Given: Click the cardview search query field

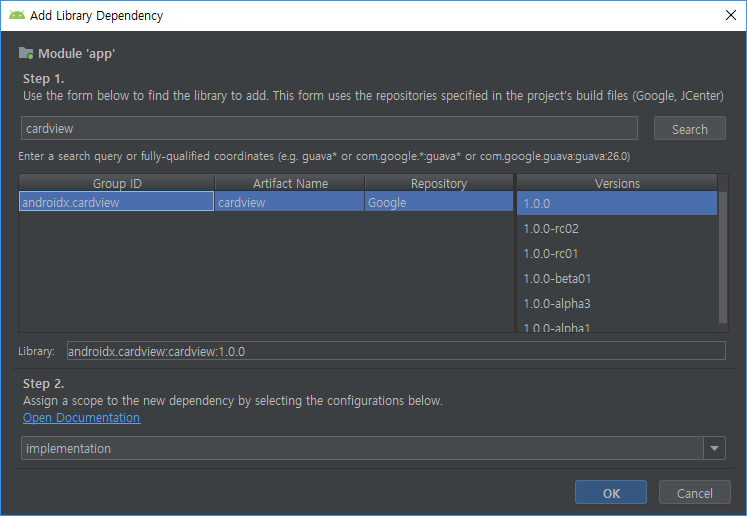Looking at the screenshot, I should click(329, 128).
